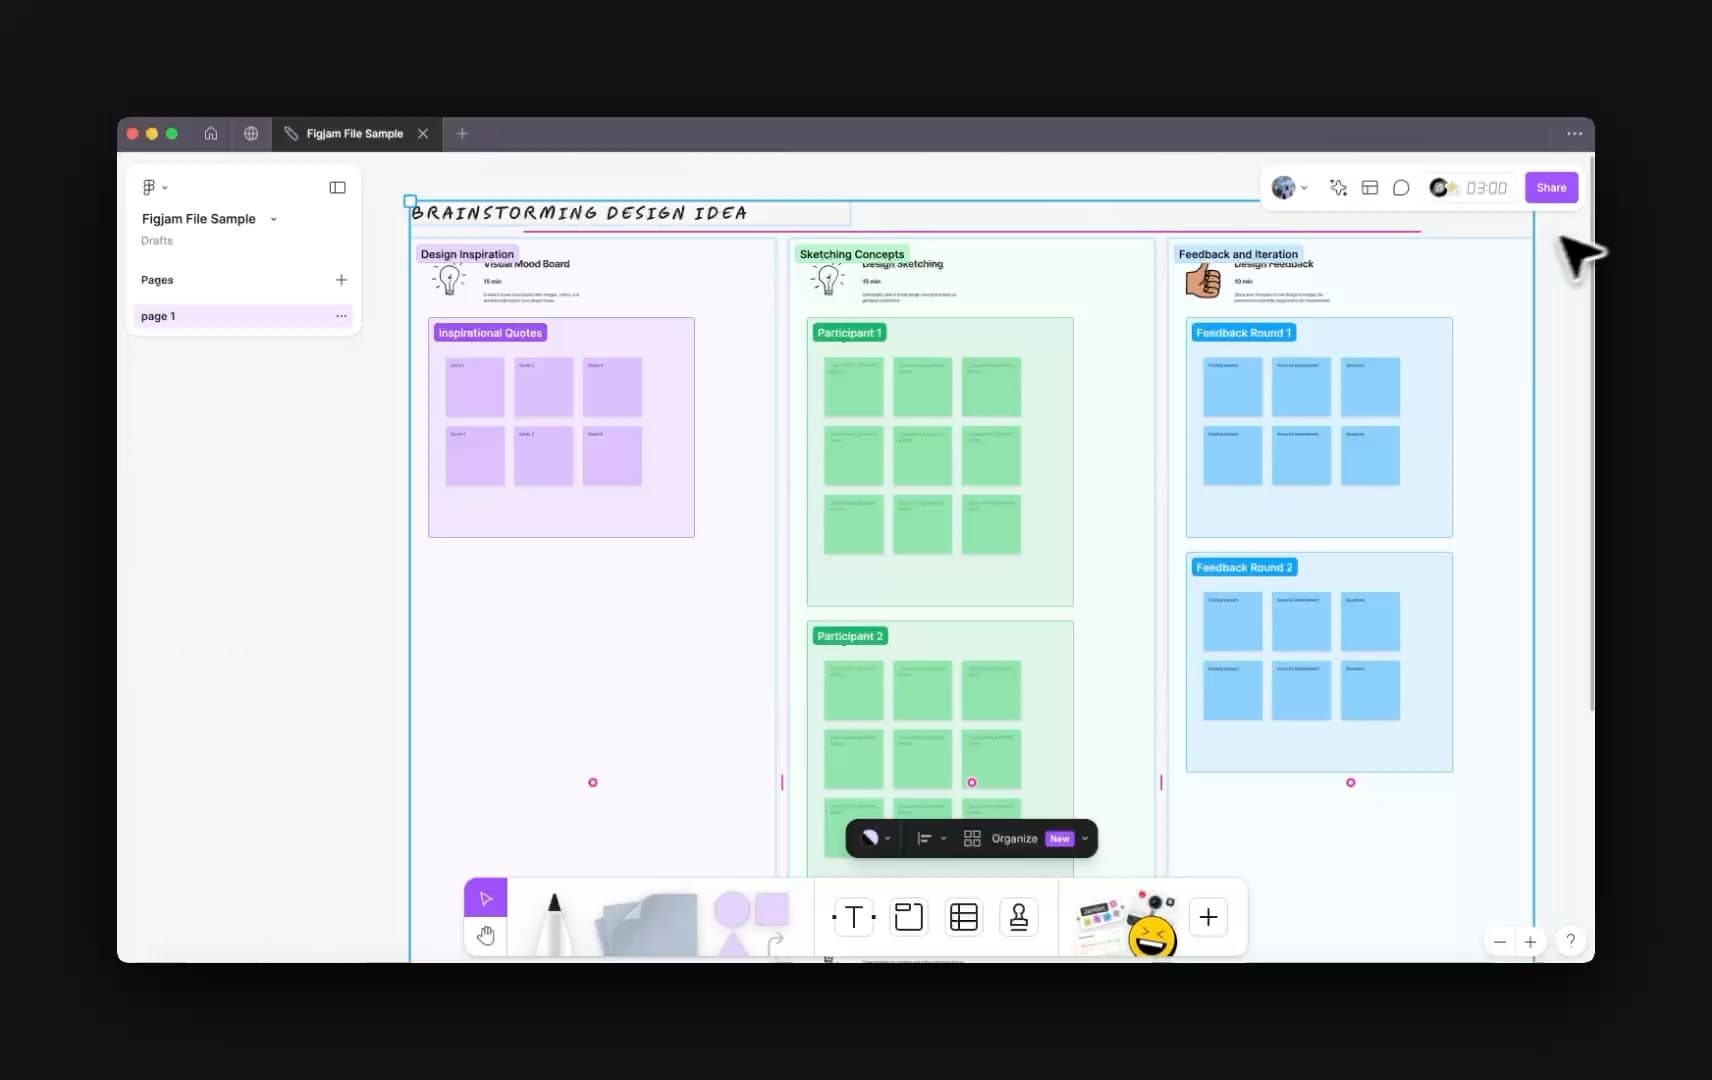1712x1080 pixels.
Task: Toggle the left sidebar panel
Action: (x=337, y=187)
